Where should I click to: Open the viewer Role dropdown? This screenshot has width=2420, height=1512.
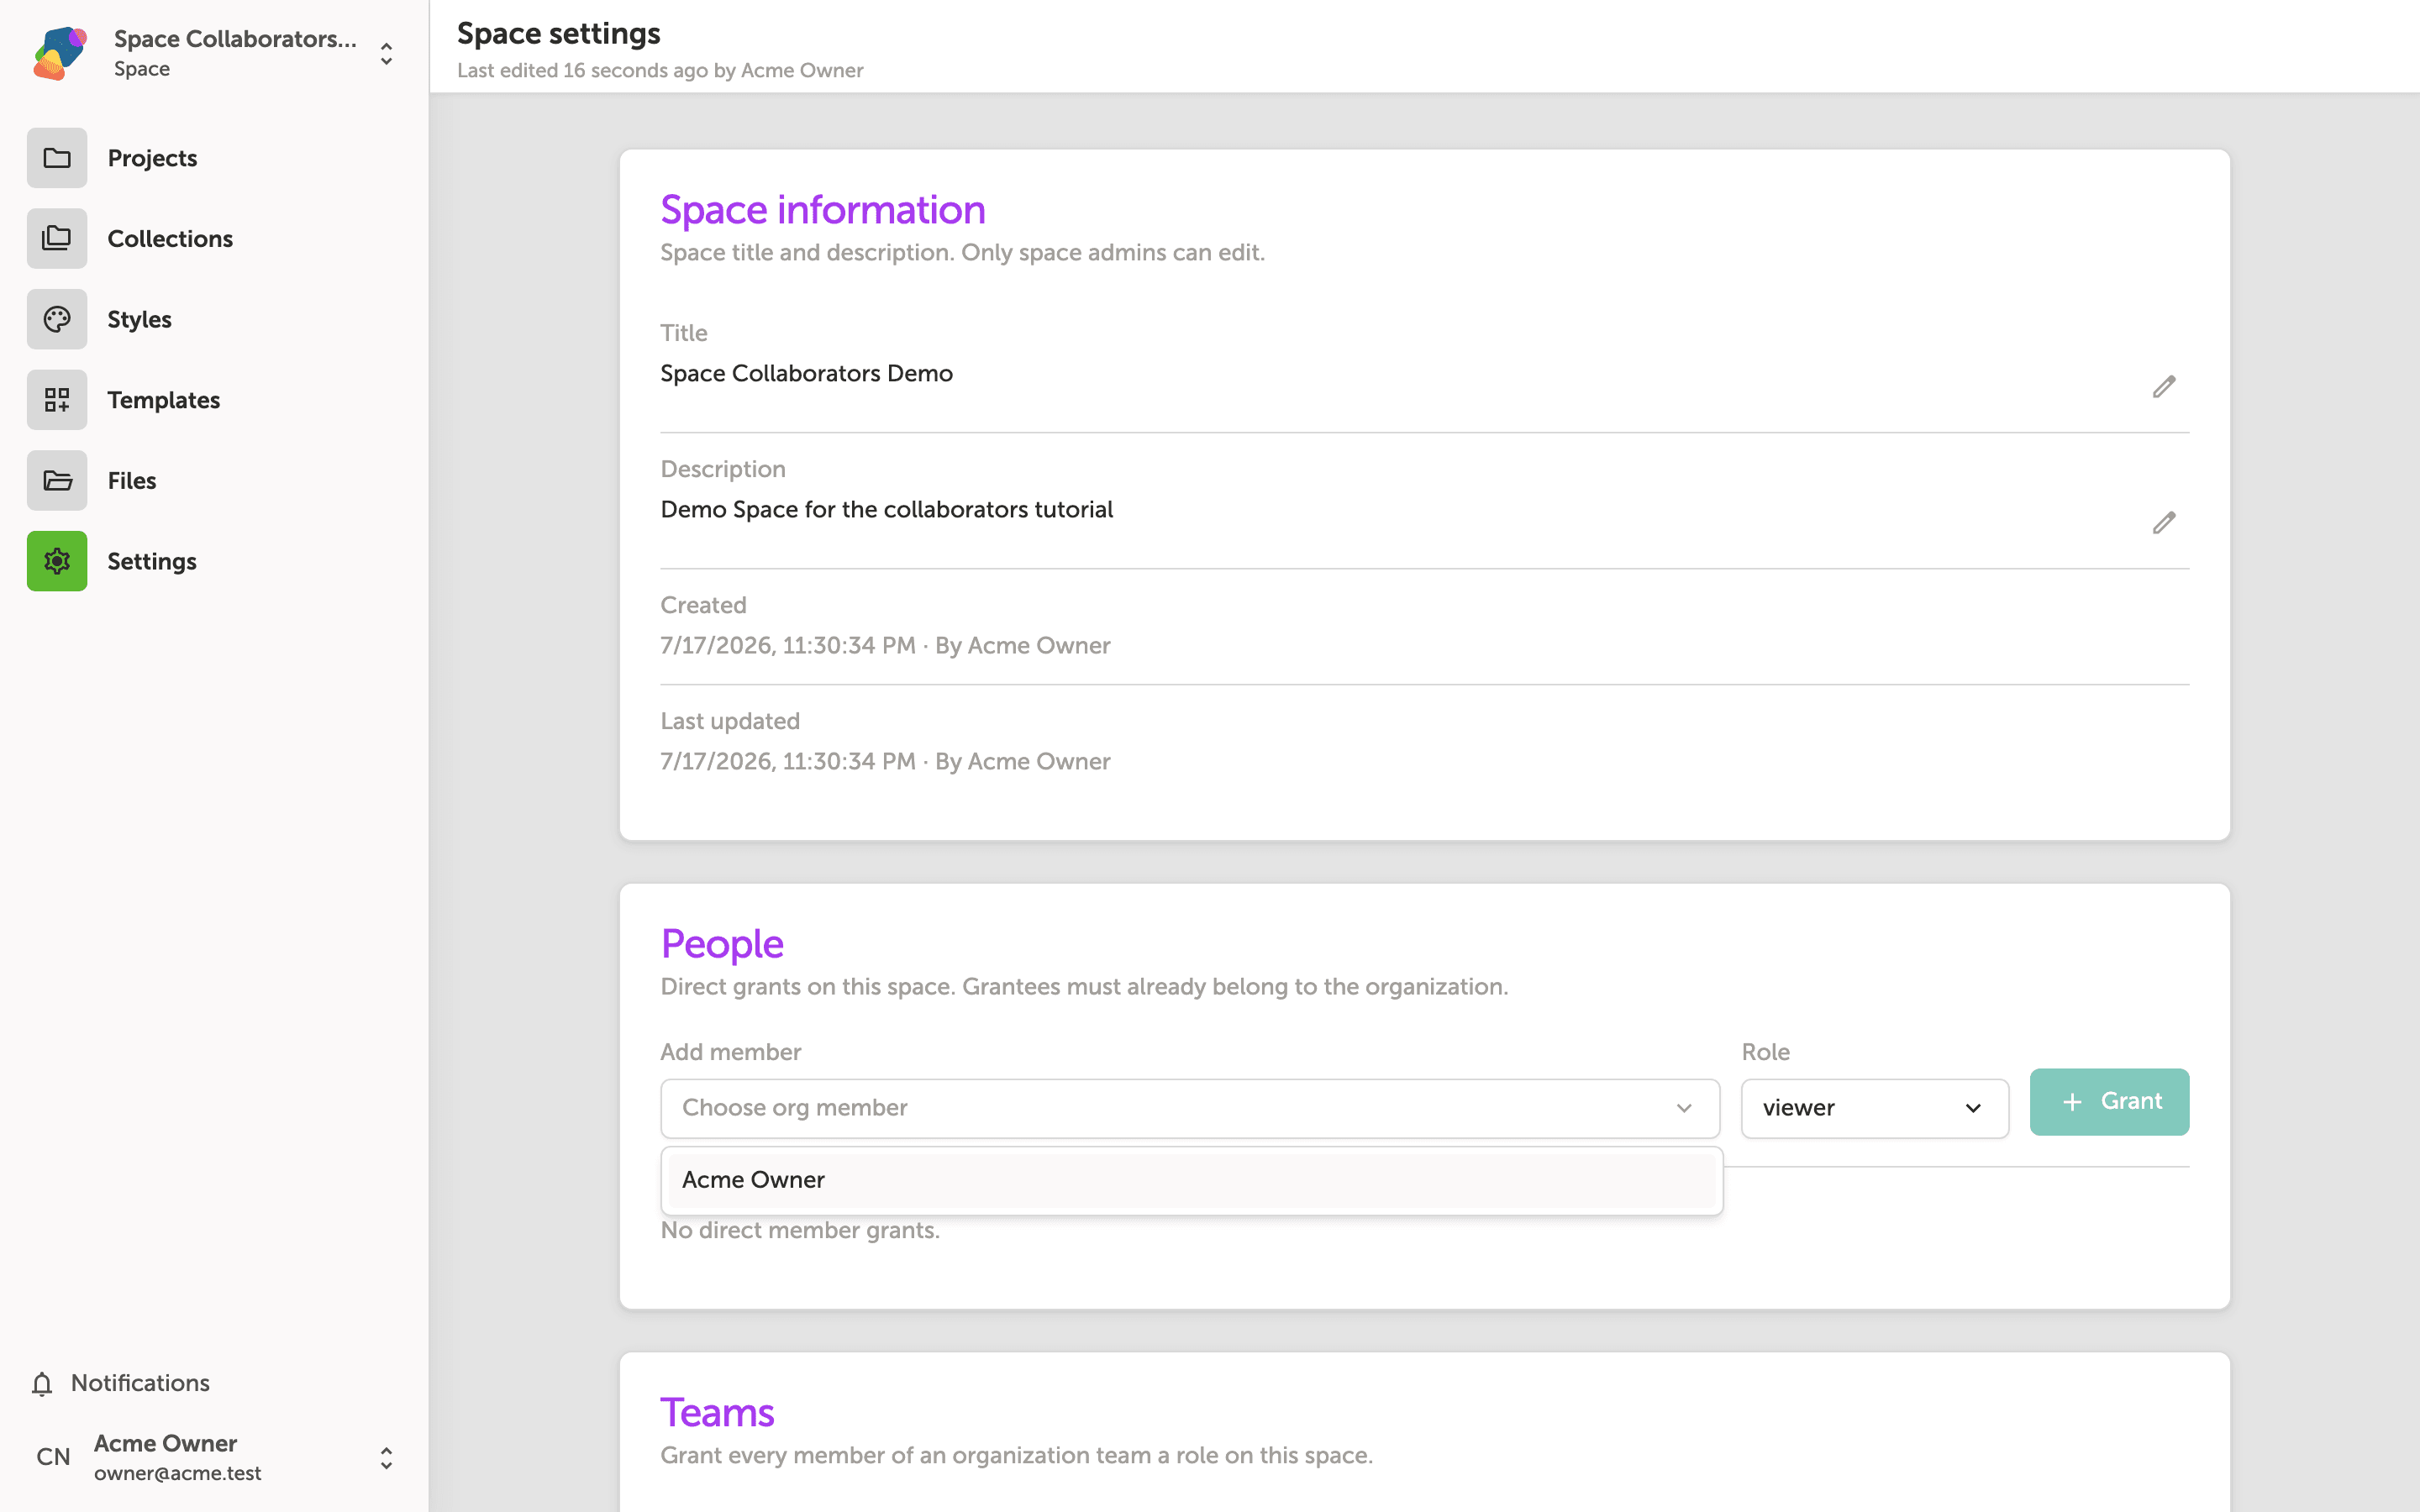tap(1875, 1108)
